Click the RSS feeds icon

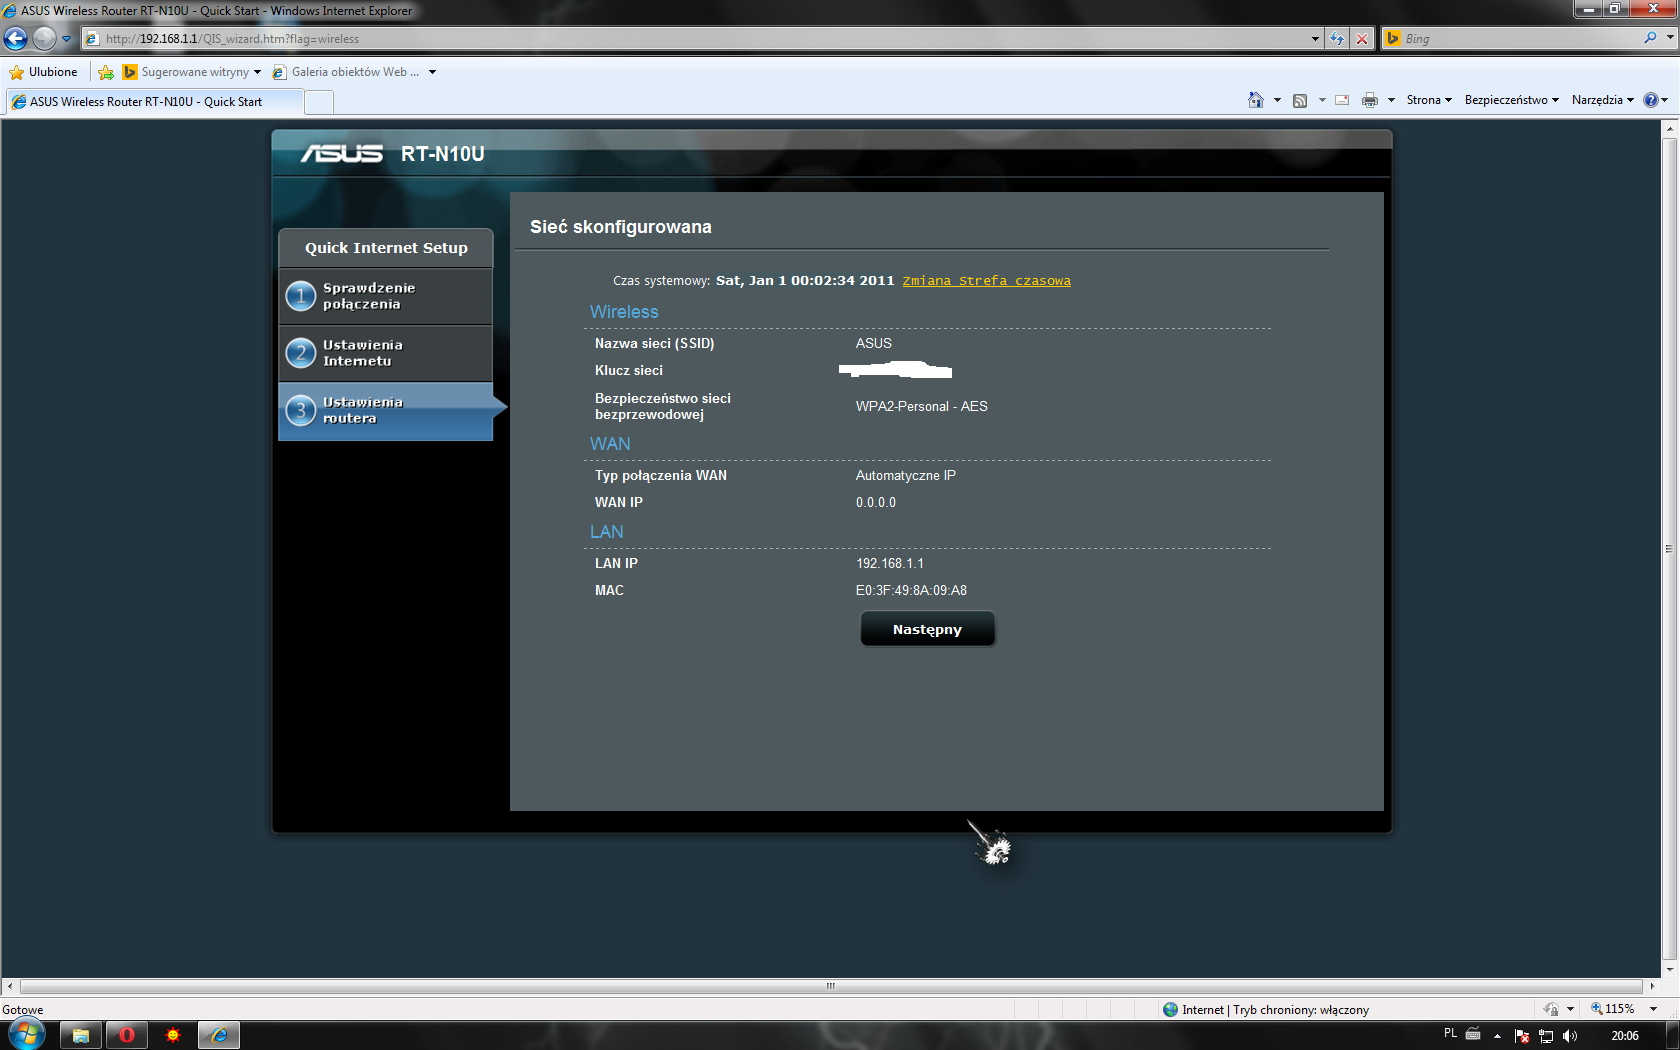point(1300,100)
